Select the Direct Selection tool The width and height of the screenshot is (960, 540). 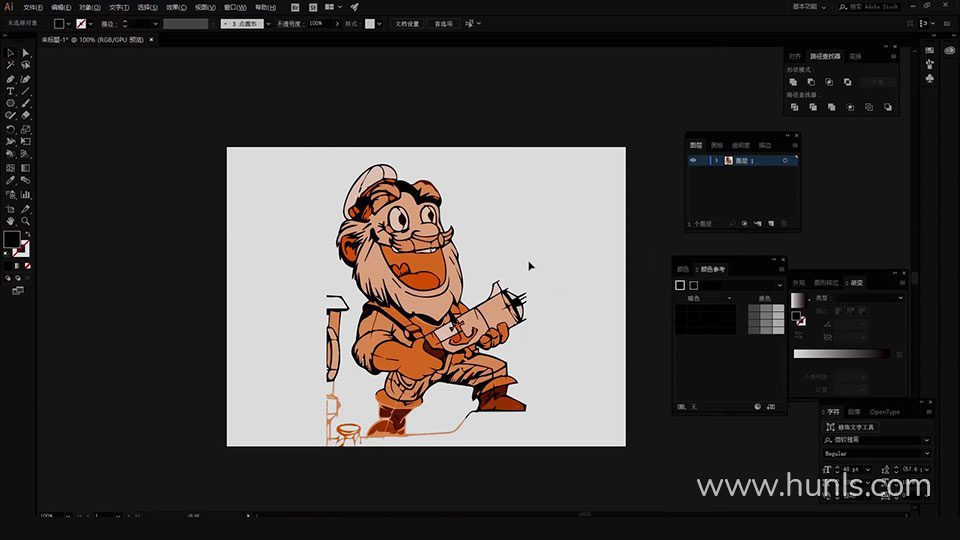coord(26,53)
